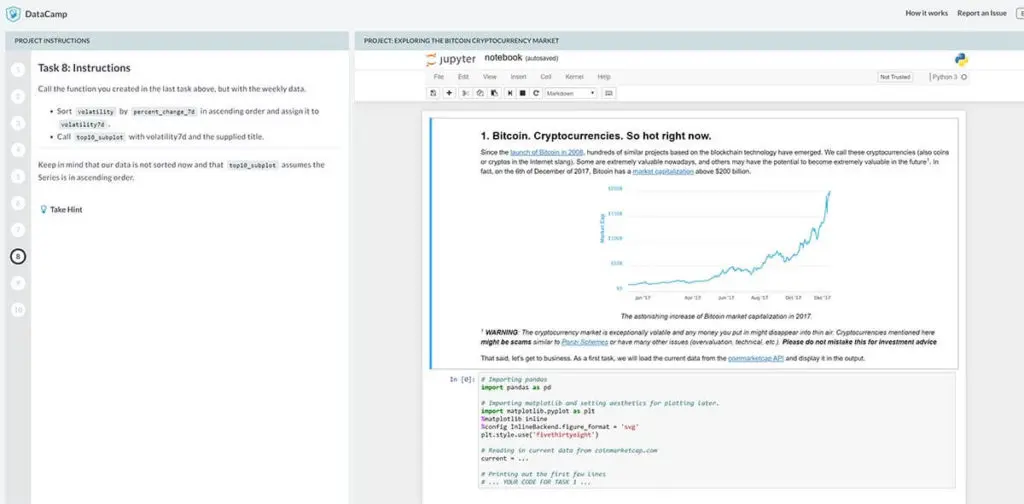Open the command palette keyboard icon

point(609,93)
